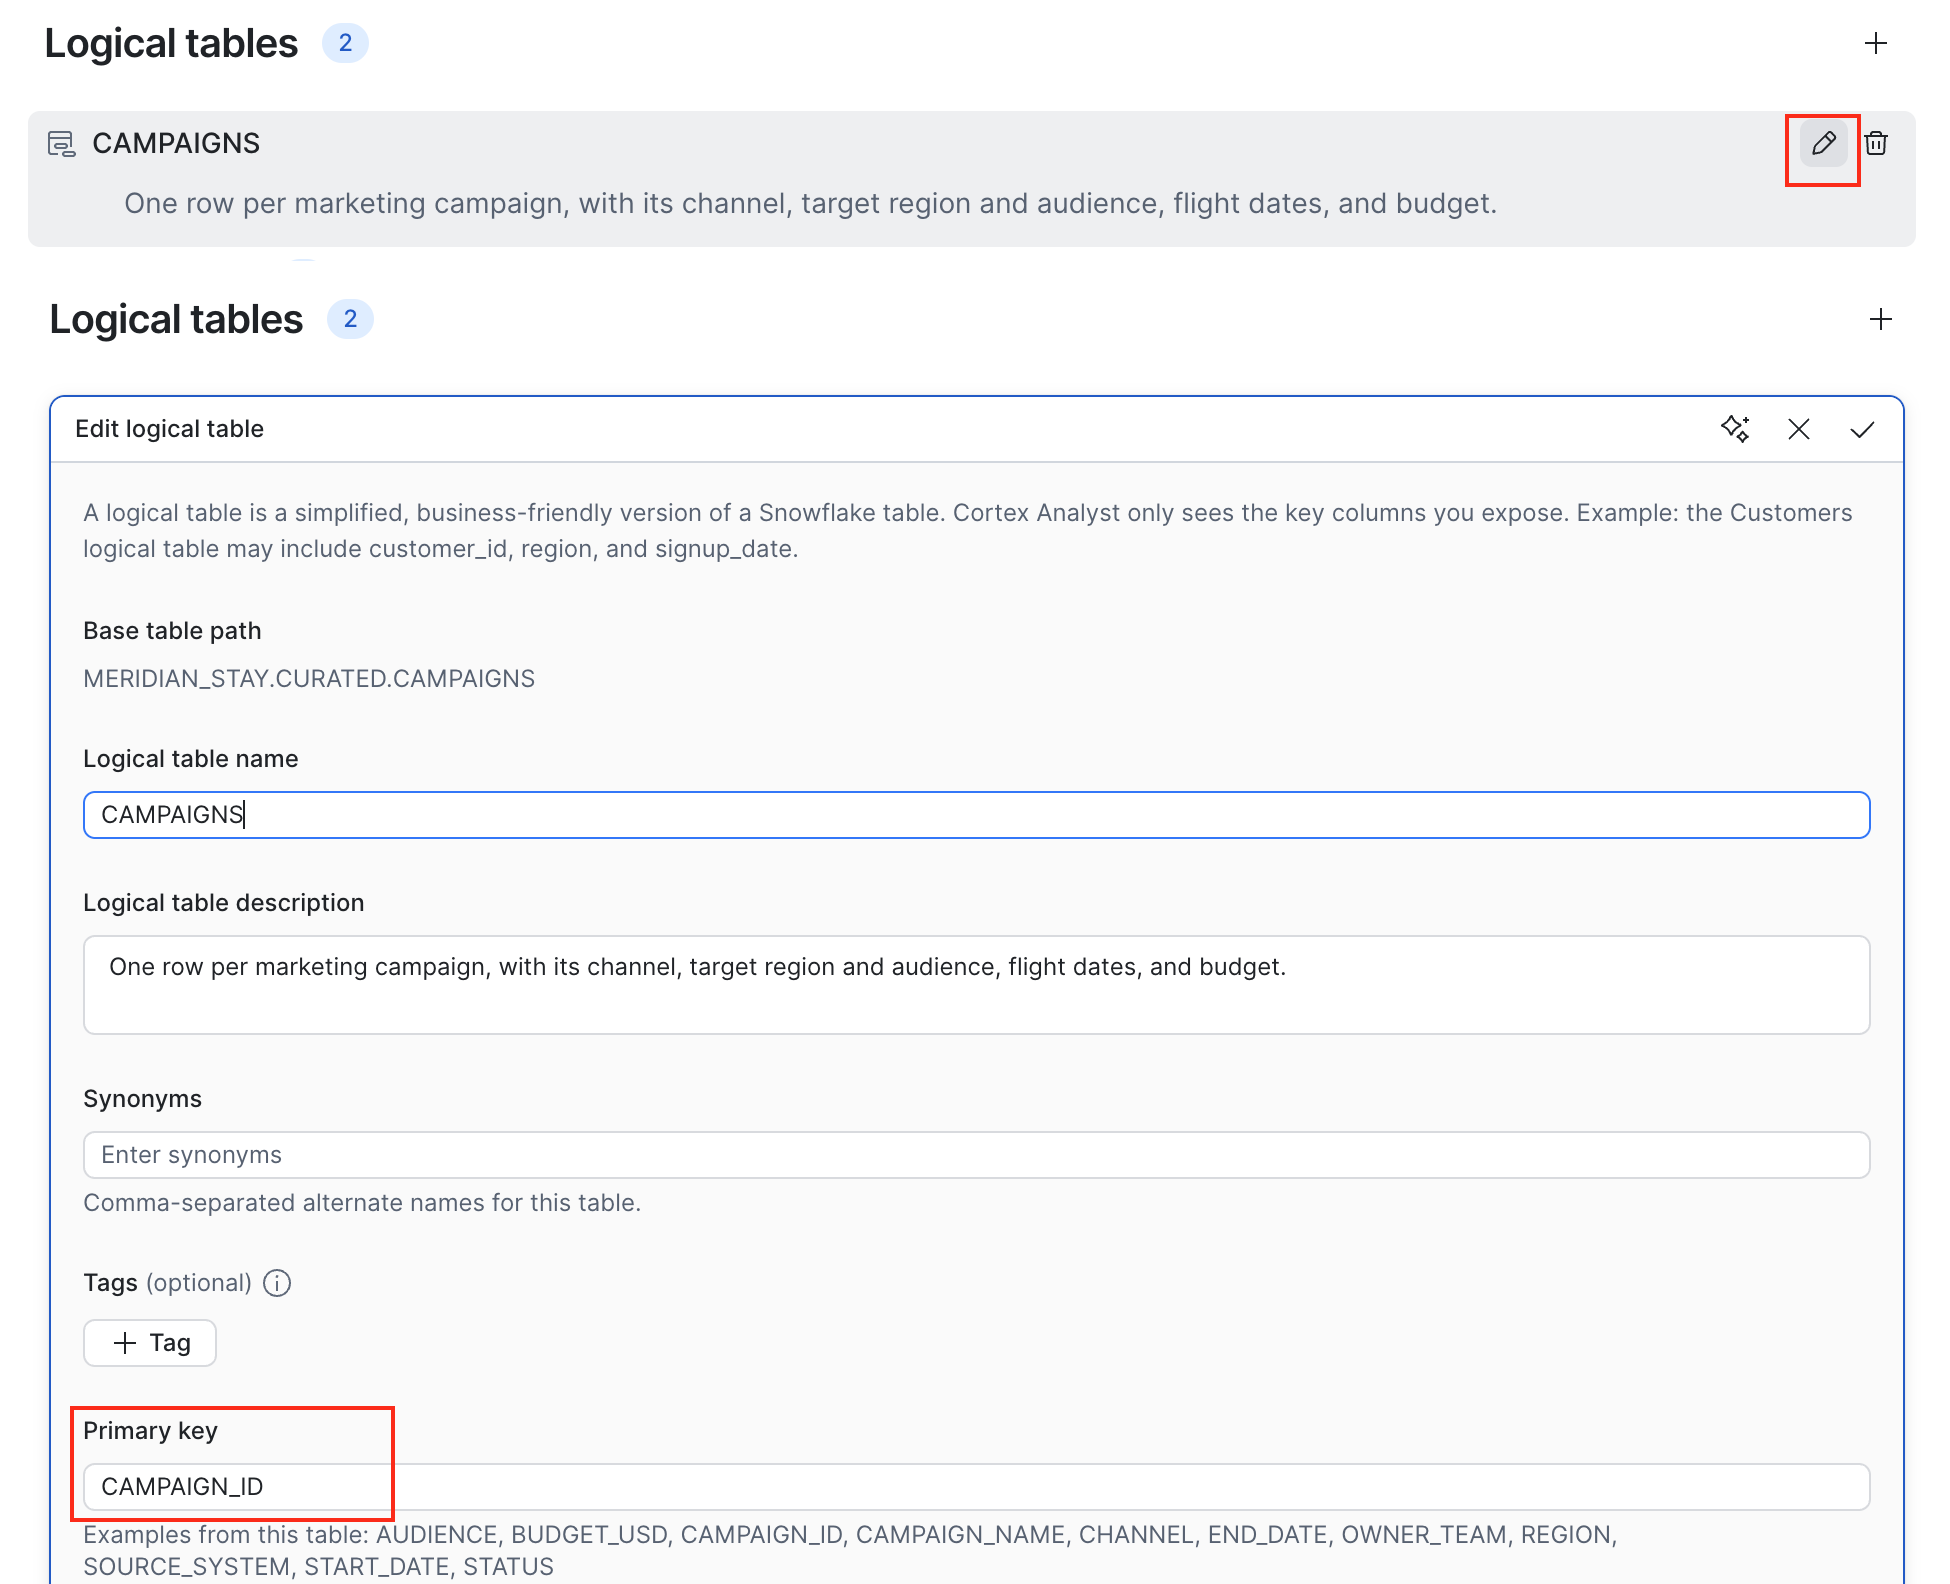Add logical table with top plus icon

[1876, 43]
